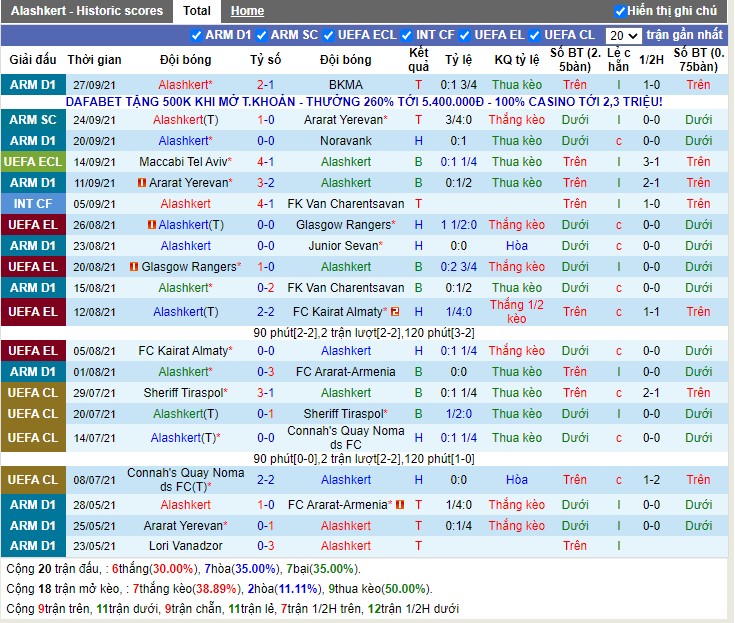Click red card icon next to Alashkert(T) 0-0

(153, 225)
